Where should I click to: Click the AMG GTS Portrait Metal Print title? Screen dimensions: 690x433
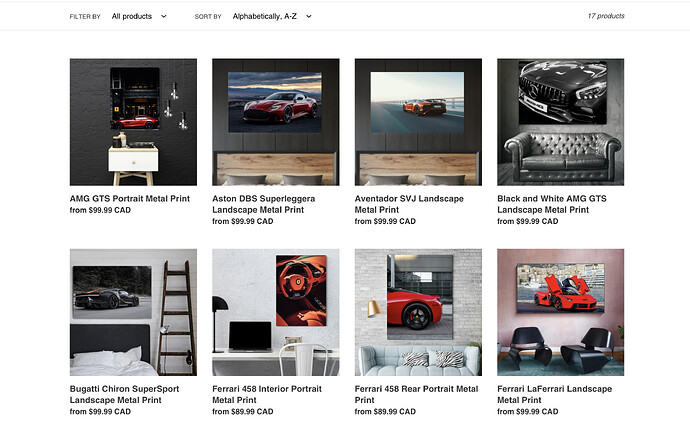pyautogui.click(x=130, y=198)
